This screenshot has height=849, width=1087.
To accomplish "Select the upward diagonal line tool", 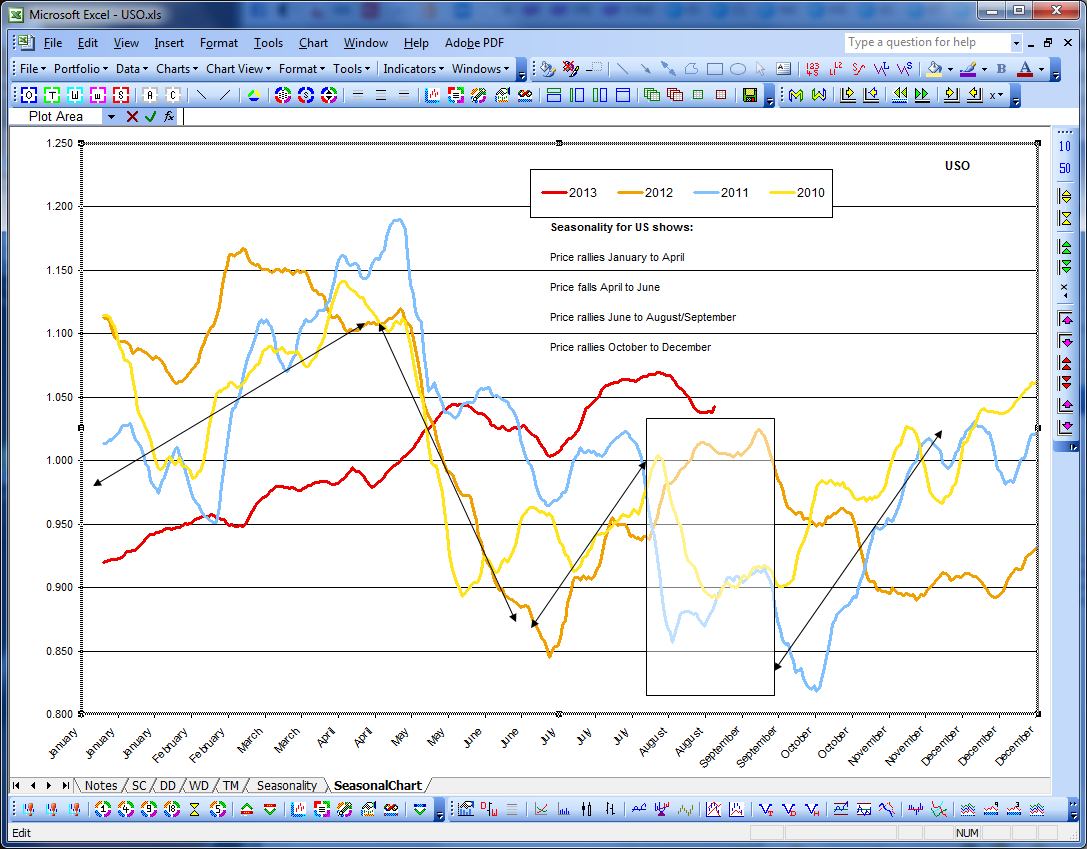I will click(225, 95).
